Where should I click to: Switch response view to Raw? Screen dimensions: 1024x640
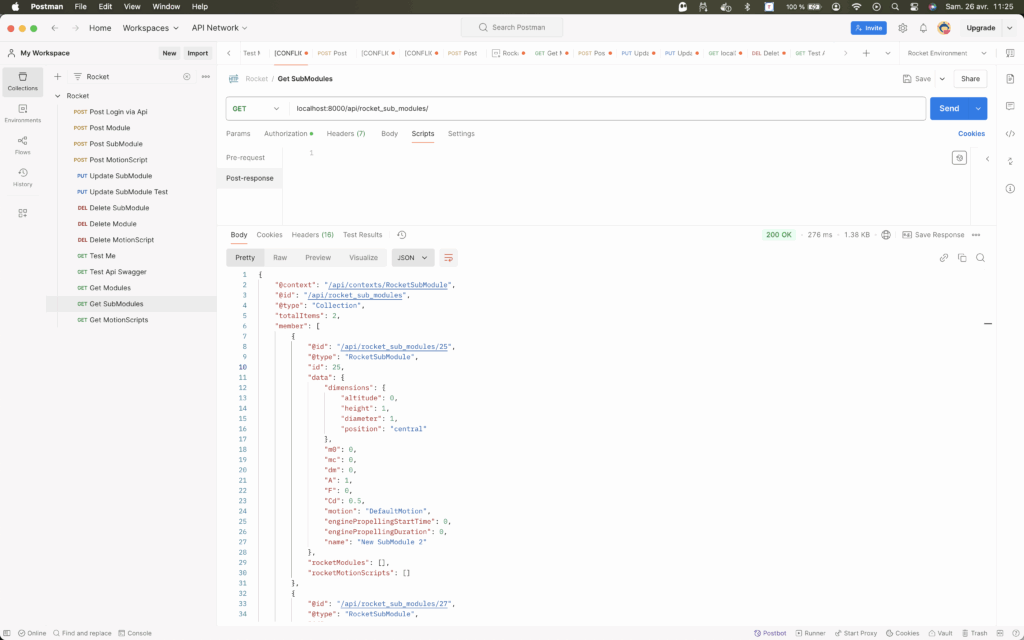point(280,258)
